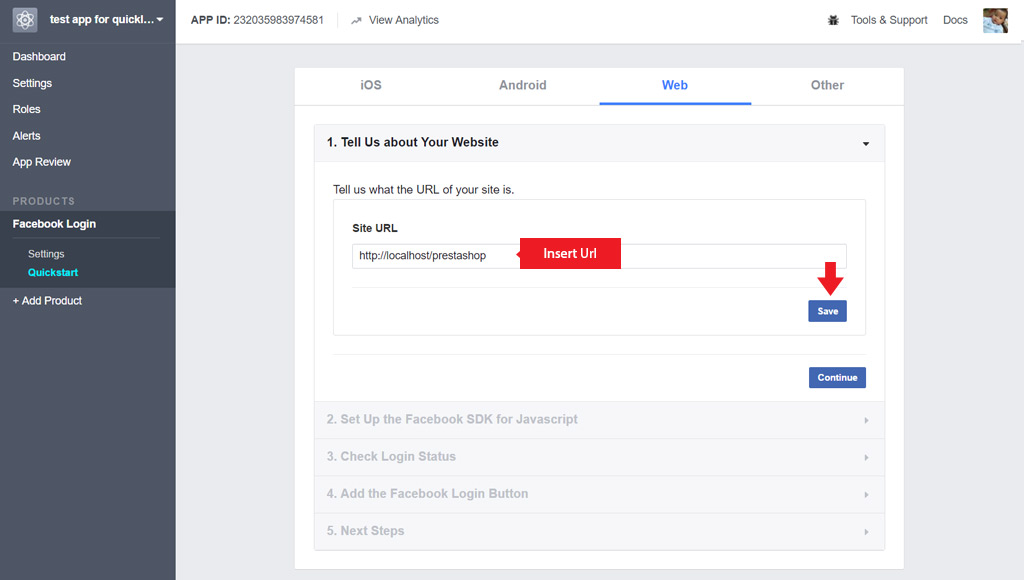This screenshot has height=580, width=1024.
Task: Go to Dashboard in sidebar
Action: (x=39, y=57)
